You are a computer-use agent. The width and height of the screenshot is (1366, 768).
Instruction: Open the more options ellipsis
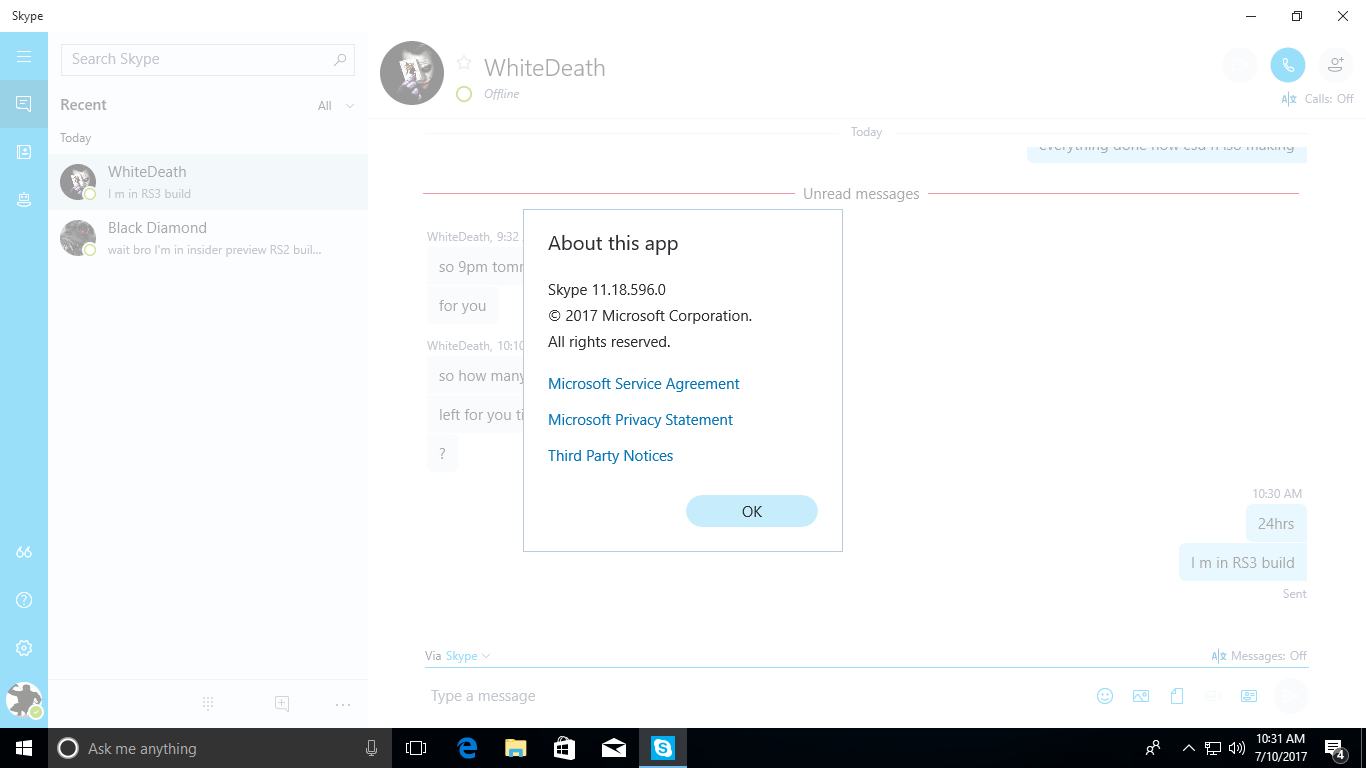coord(343,704)
